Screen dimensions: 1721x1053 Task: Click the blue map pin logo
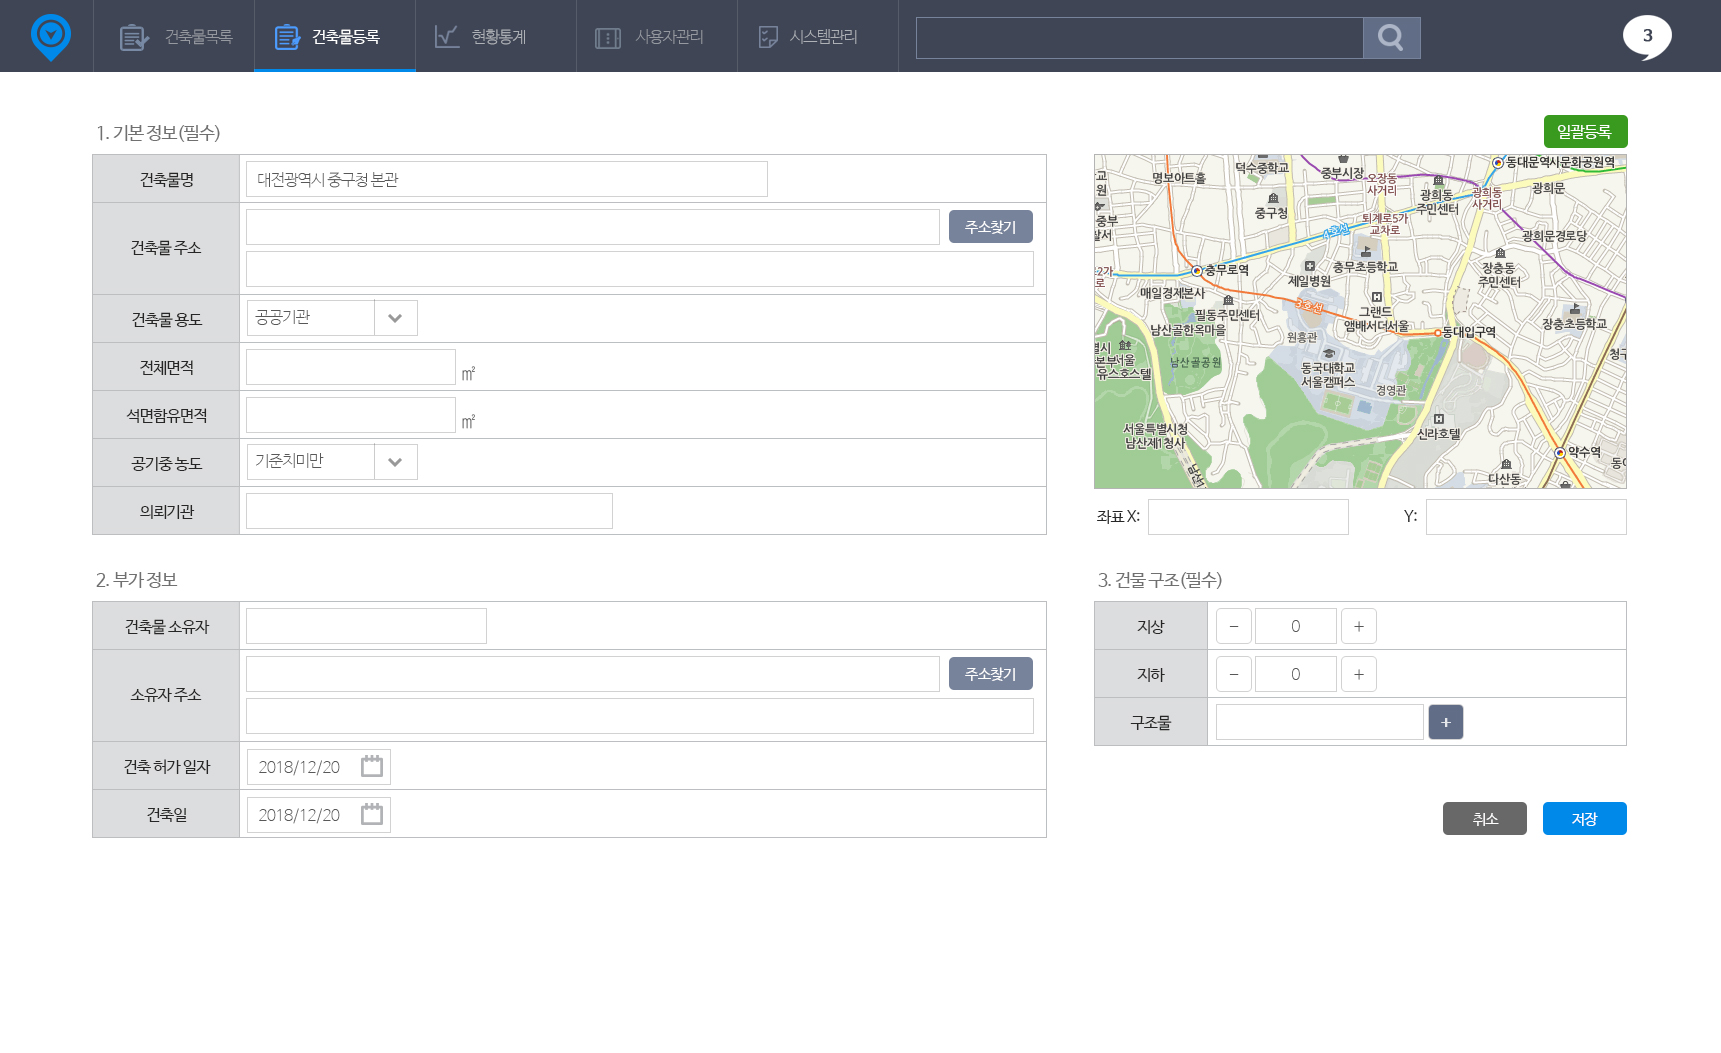click(x=50, y=37)
